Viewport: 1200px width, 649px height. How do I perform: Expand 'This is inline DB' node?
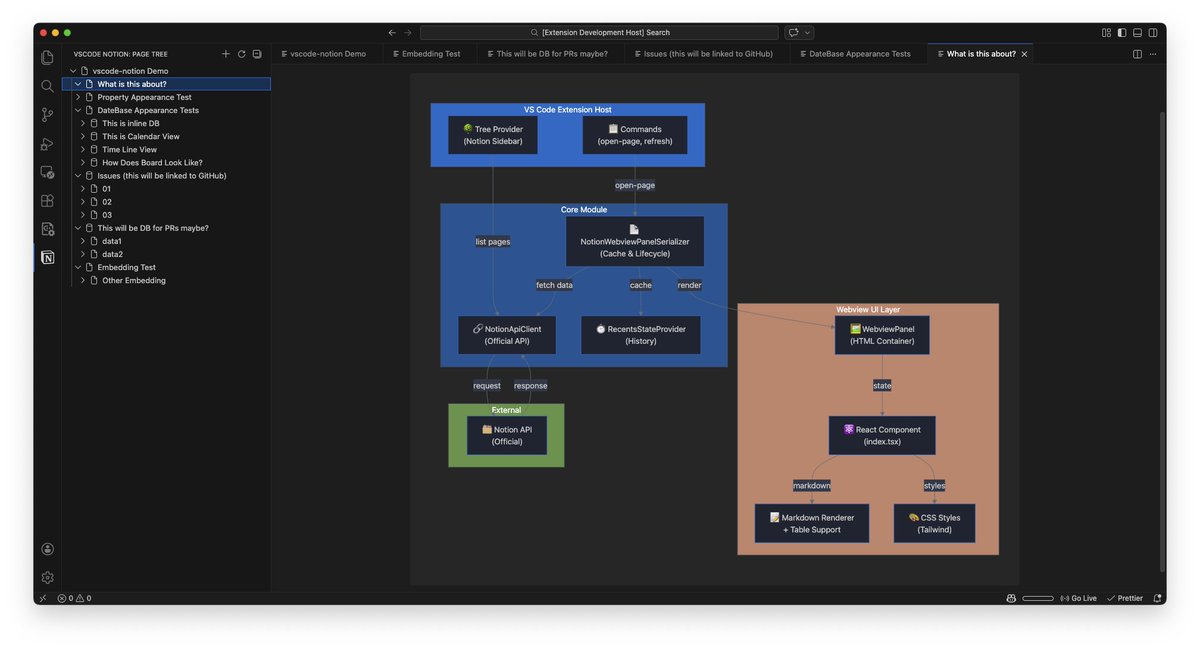coord(83,123)
